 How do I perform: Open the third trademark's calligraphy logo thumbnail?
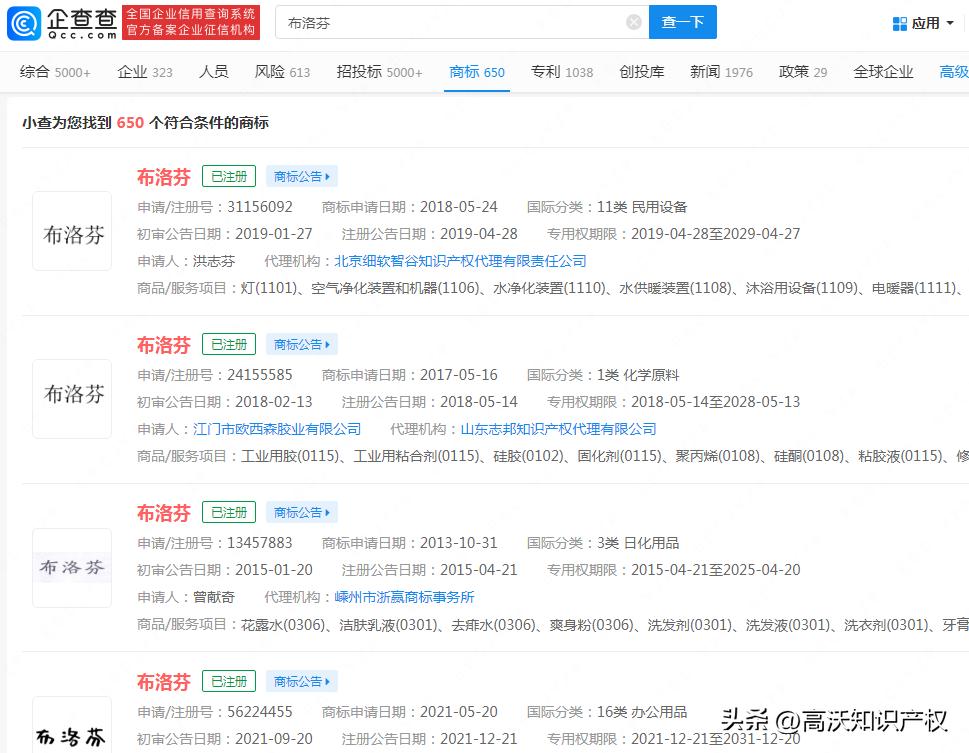tap(72, 567)
